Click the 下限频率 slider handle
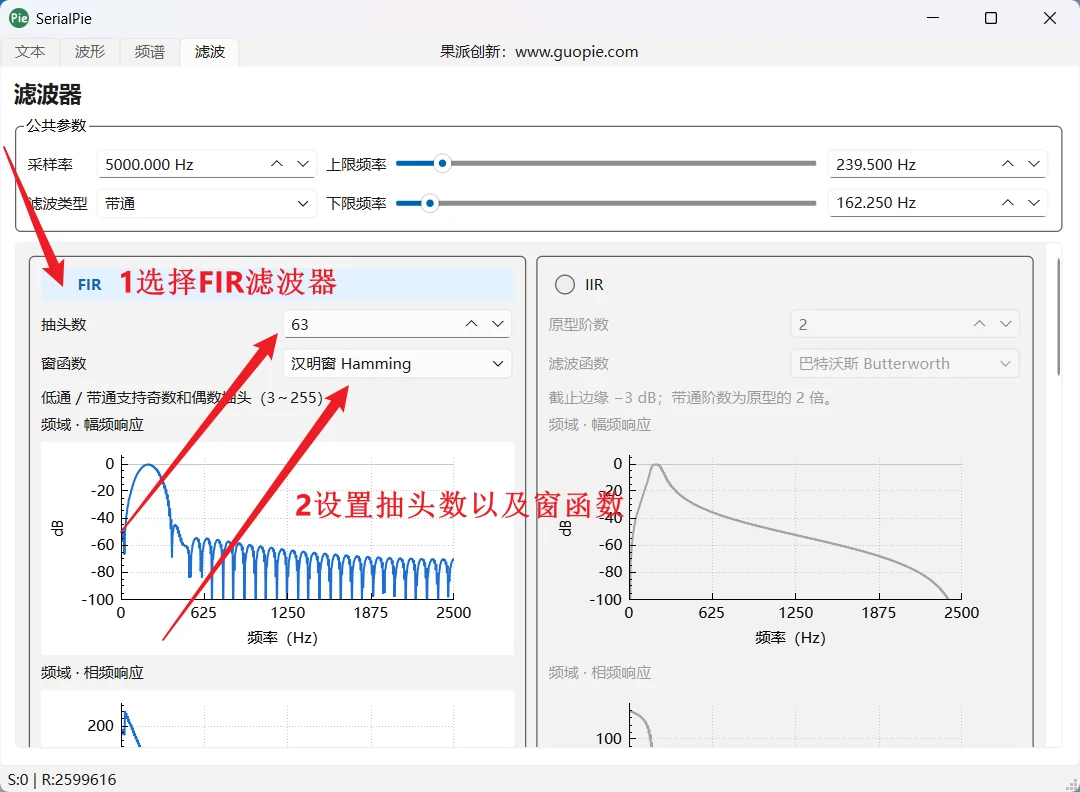 [430, 203]
